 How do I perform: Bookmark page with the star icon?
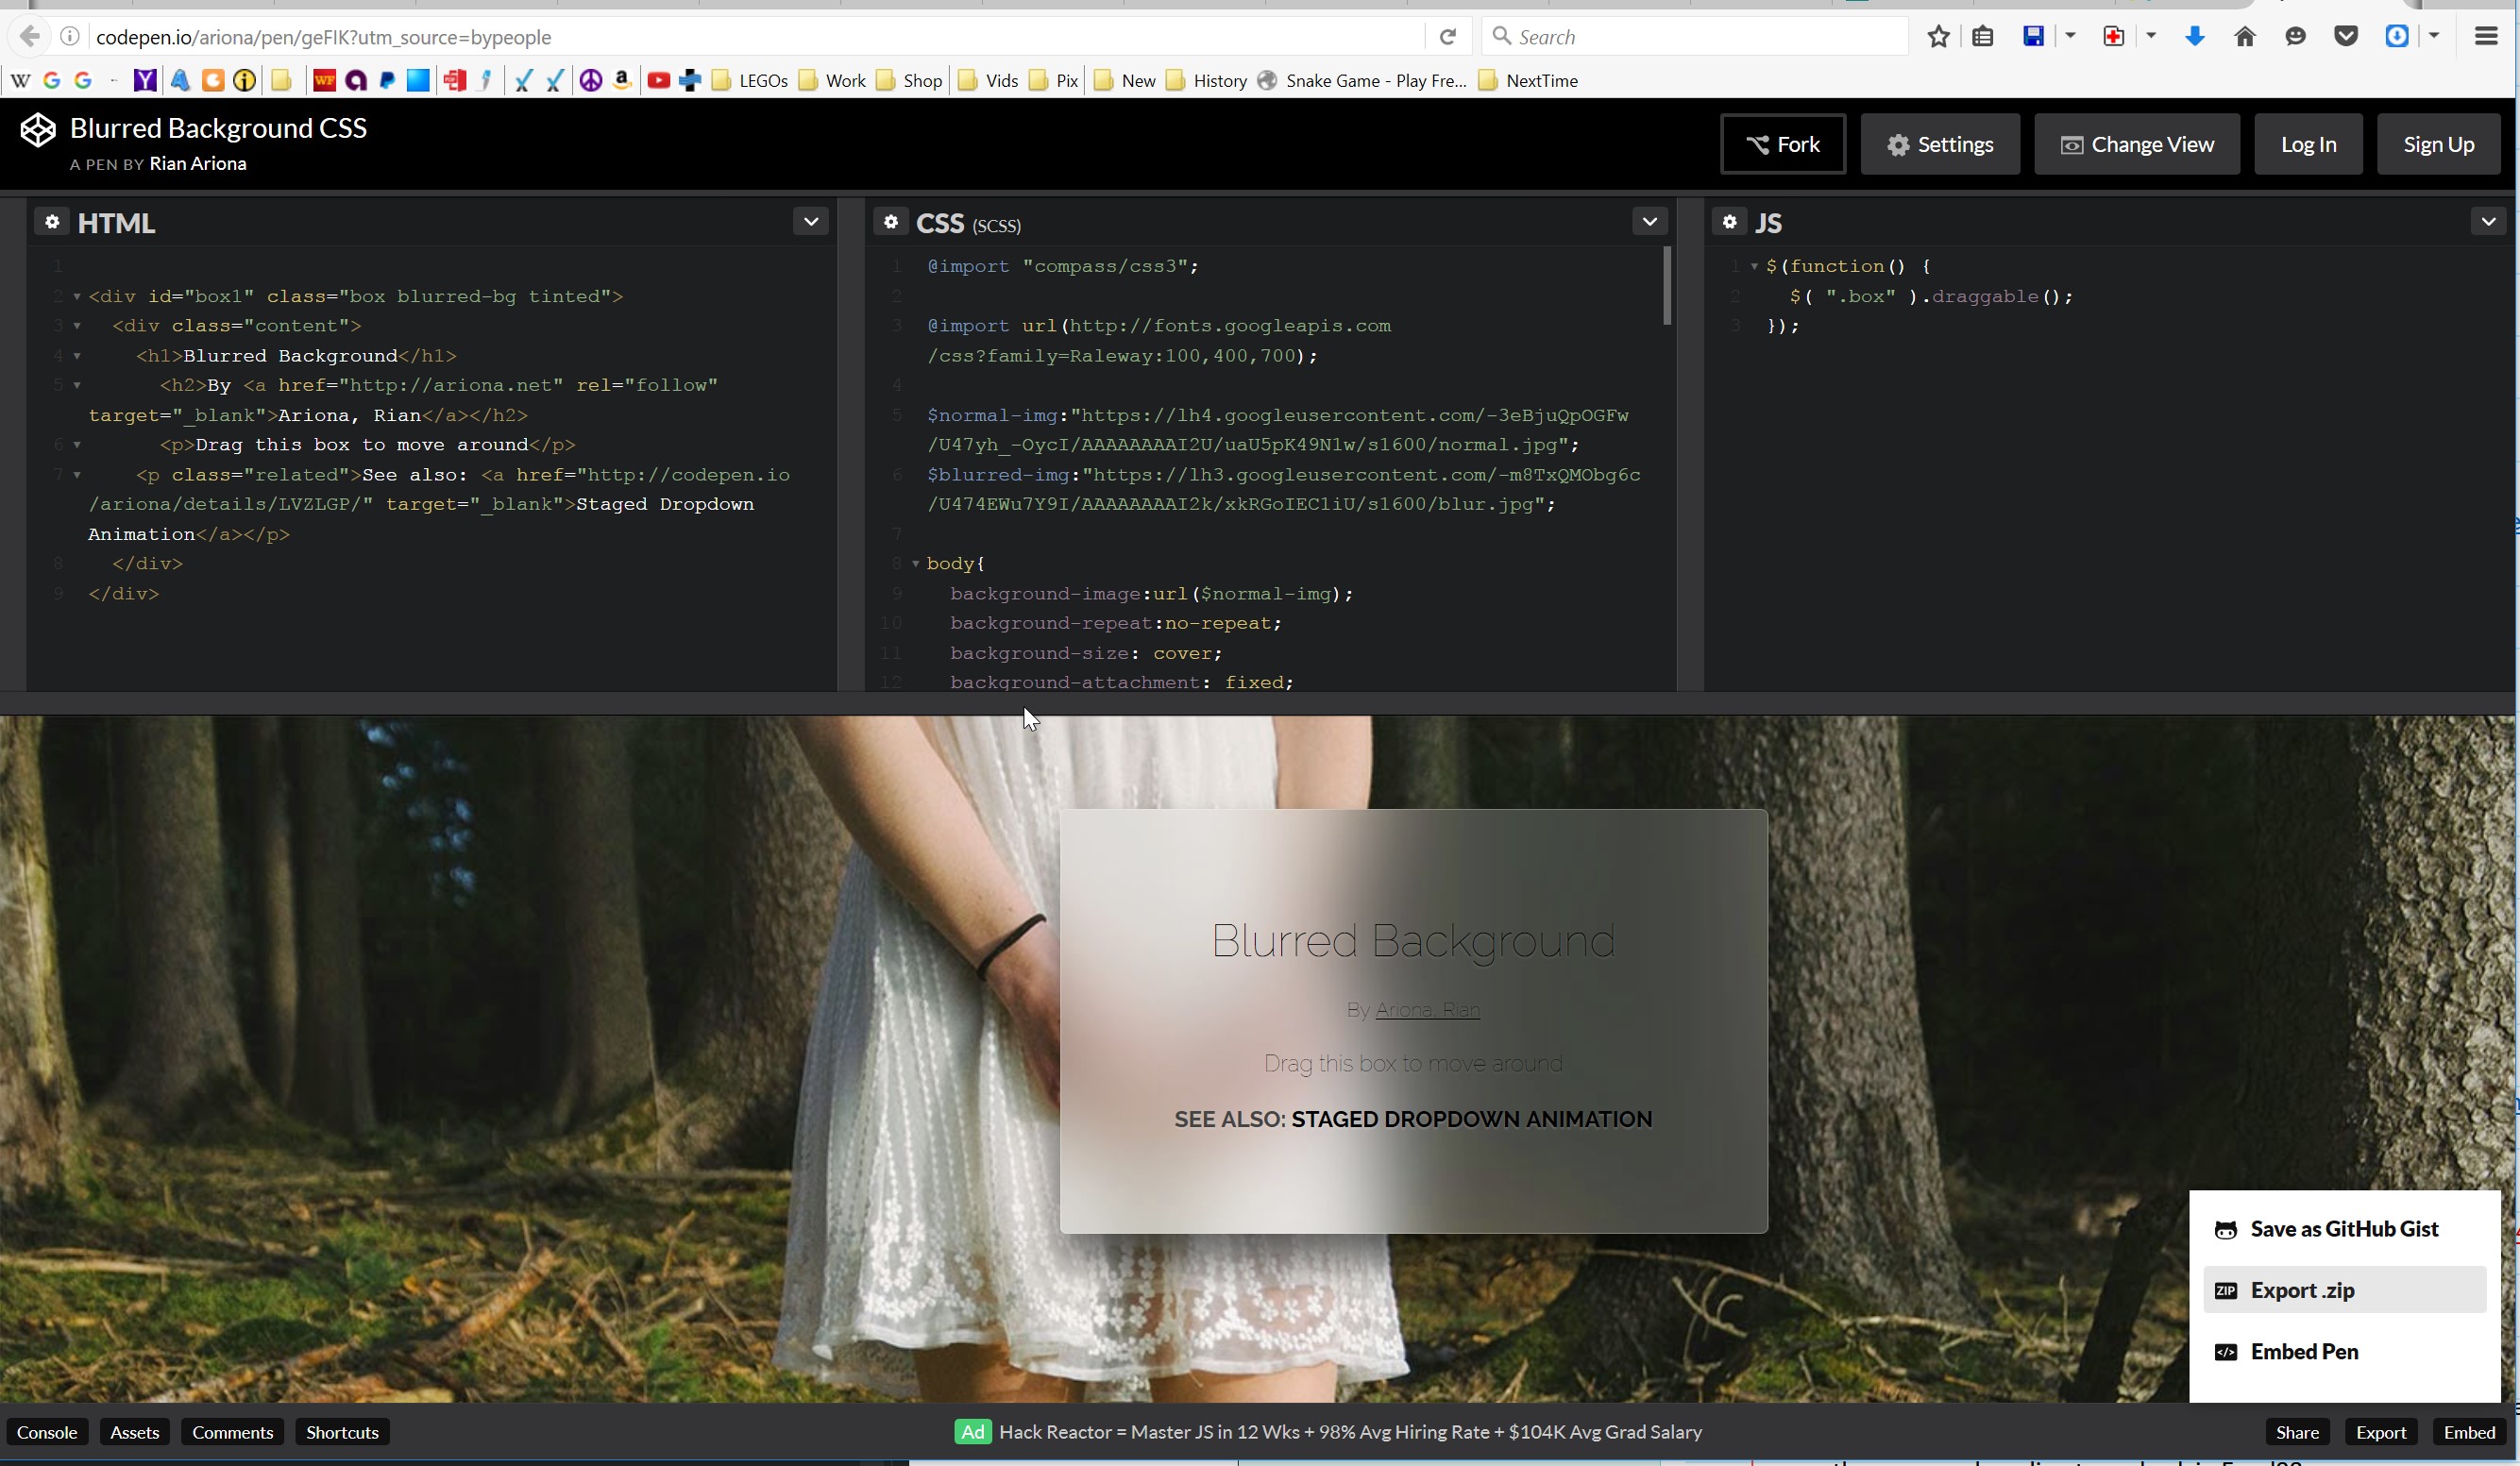1938,37
